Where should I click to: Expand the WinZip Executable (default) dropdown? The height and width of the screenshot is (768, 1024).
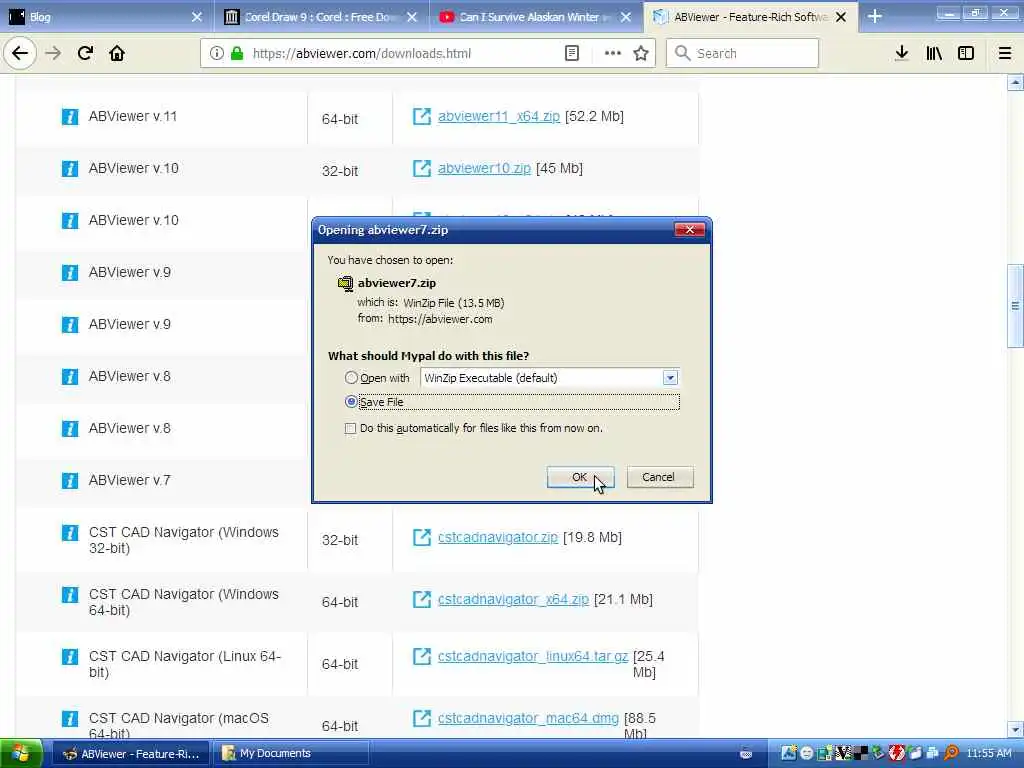(x=670, y=377)
